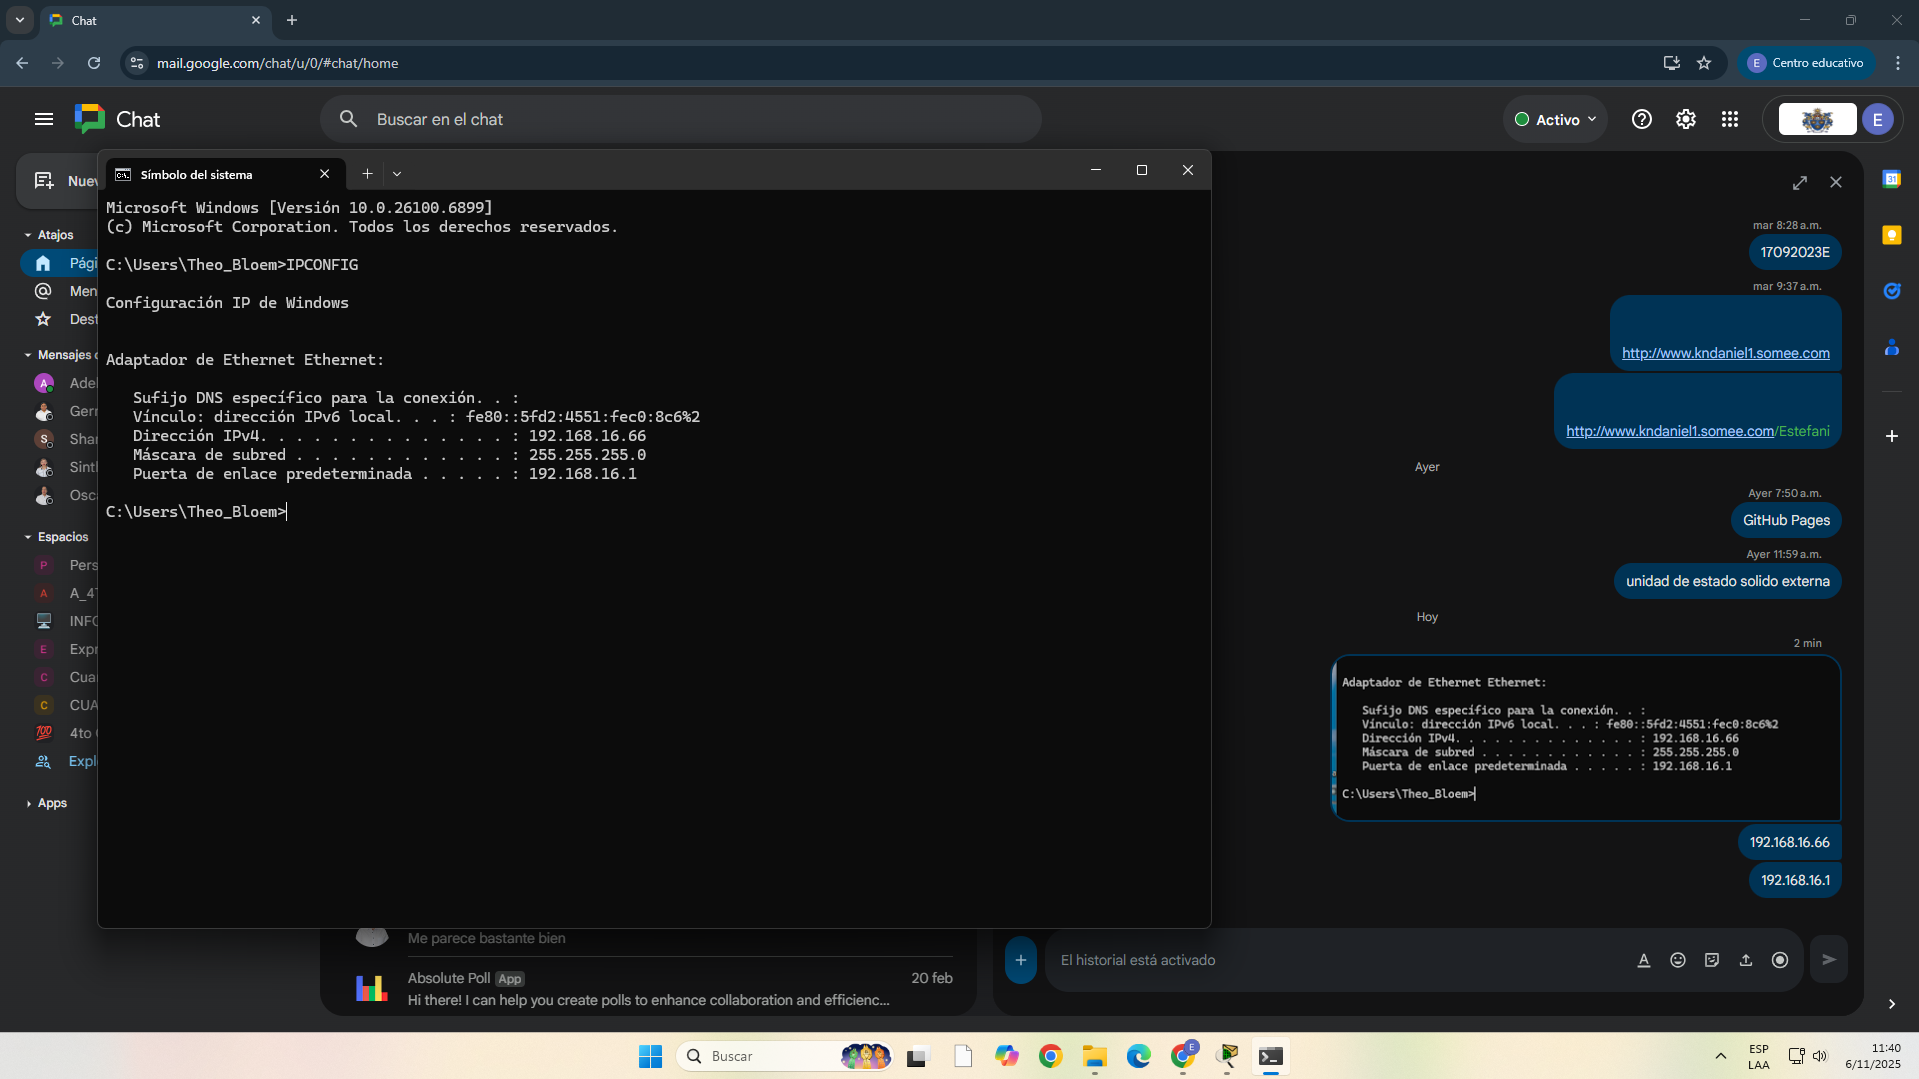Expand the Apps section in the sidebar
The height and width of the screenshot is (1079, 1919).
click(28, 802)
